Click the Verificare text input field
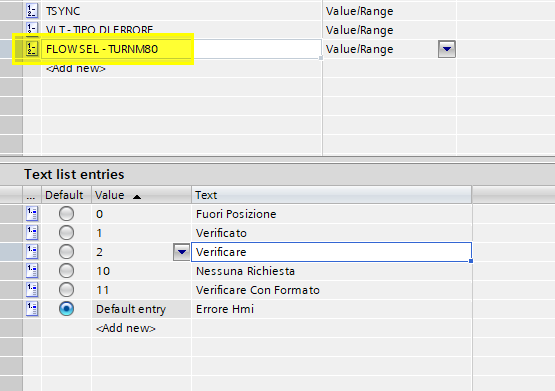Screen dimensions: 555x391 coord(331,252)
